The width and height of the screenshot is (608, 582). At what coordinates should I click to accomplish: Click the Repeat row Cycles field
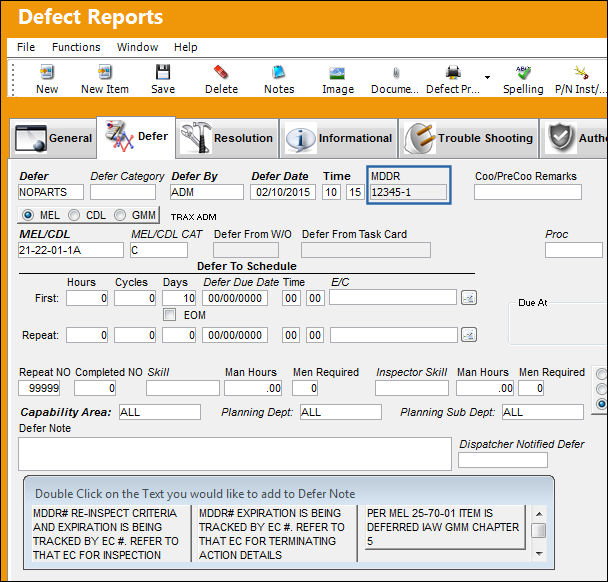(135, 335)
